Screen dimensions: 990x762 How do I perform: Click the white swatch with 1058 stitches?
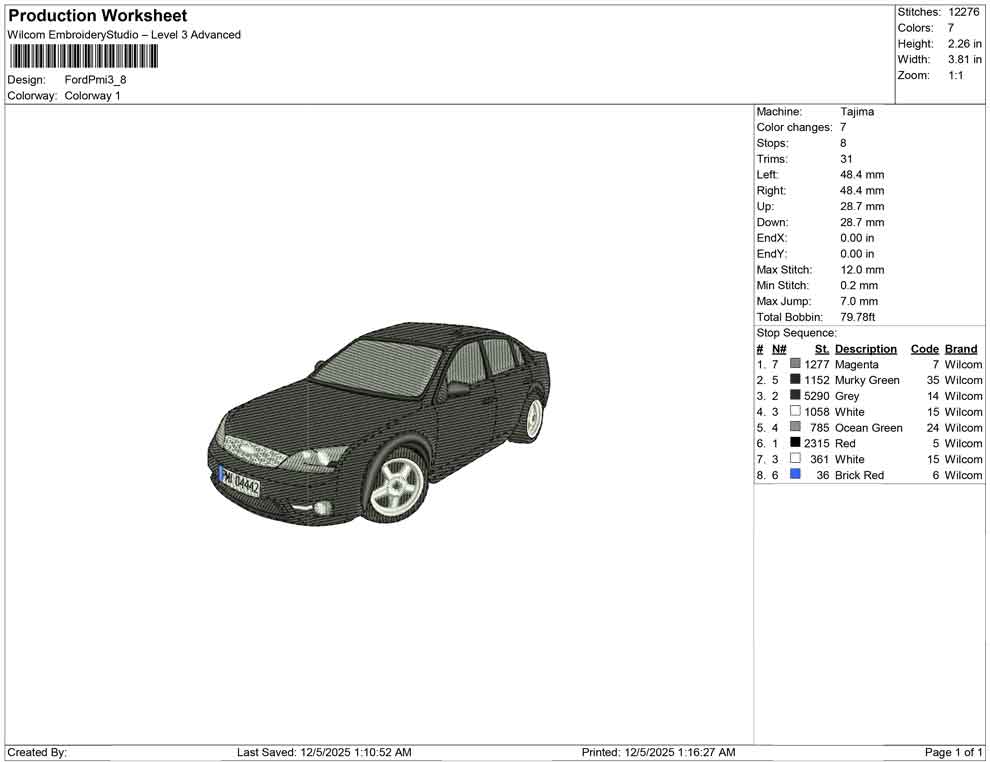tap(795, 411)
